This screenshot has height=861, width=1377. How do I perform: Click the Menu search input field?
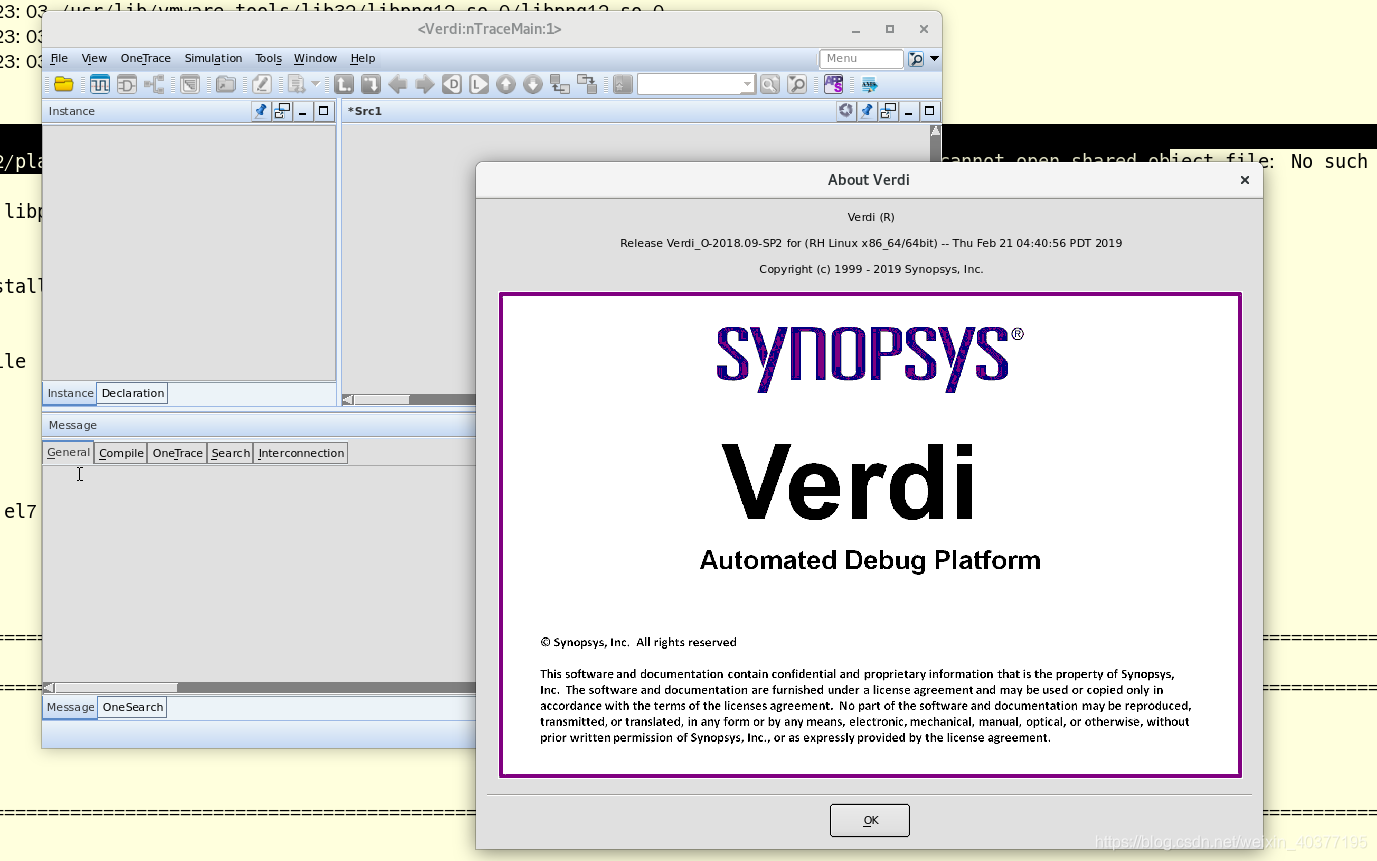pyautogui.click(x=861, y=59)
